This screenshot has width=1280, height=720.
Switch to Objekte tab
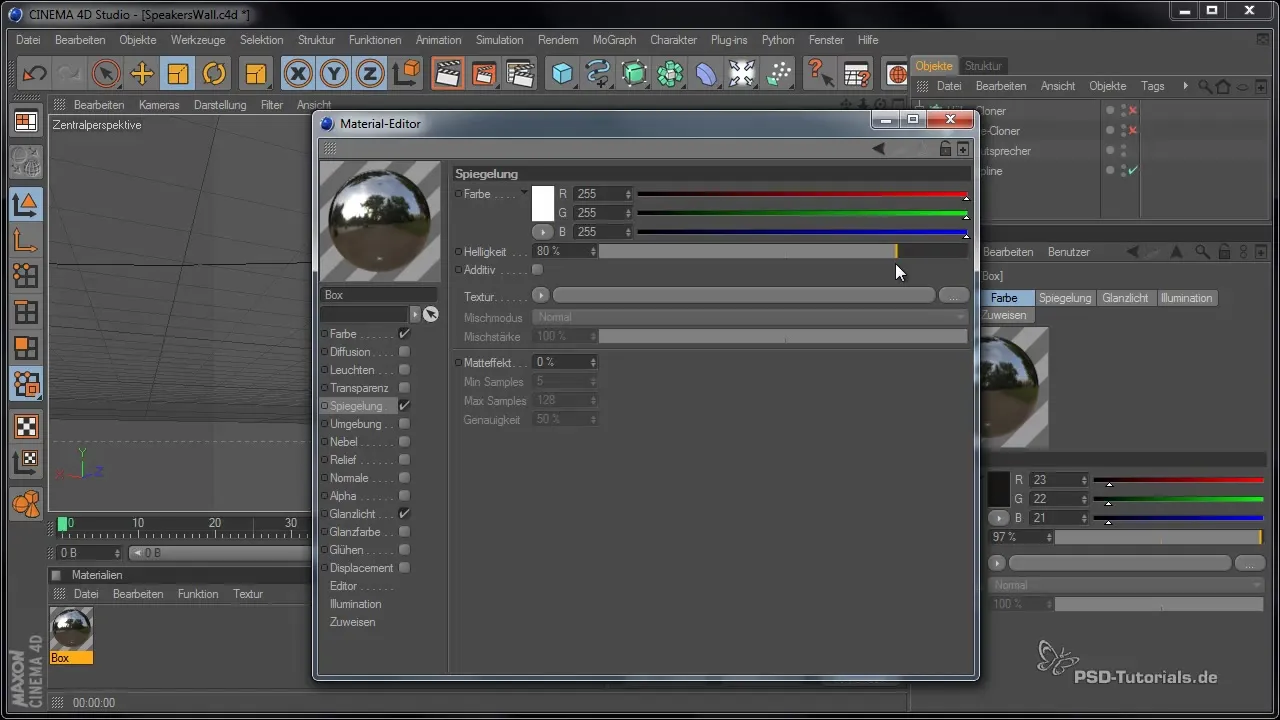click(935, 66)
